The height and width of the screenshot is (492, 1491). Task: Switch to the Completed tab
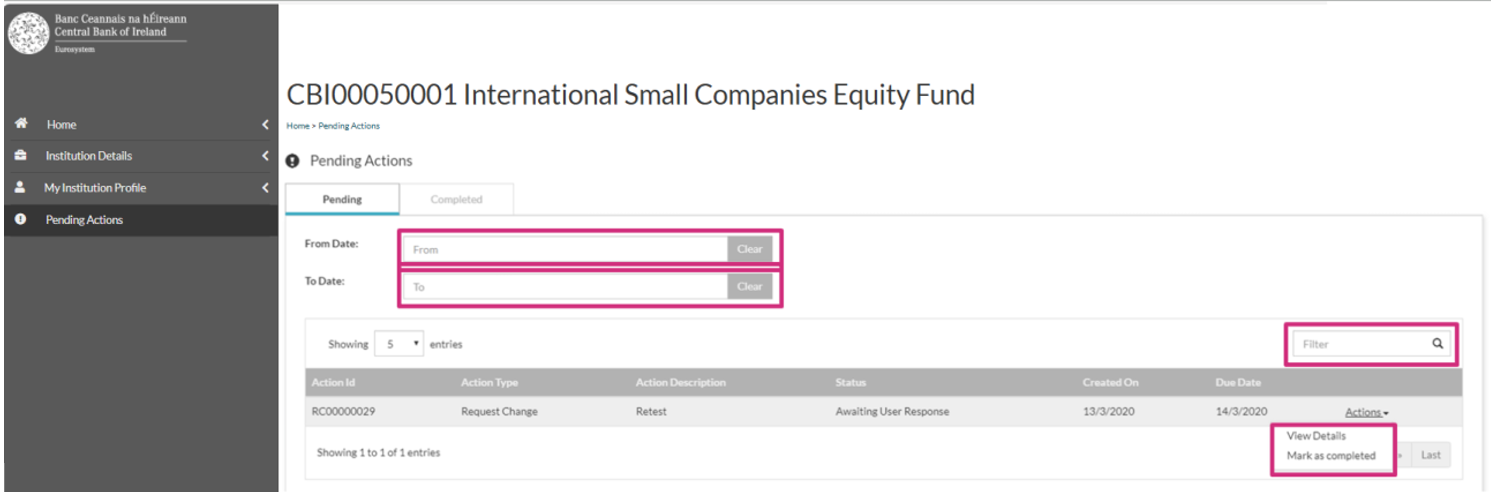coord(456,200)
